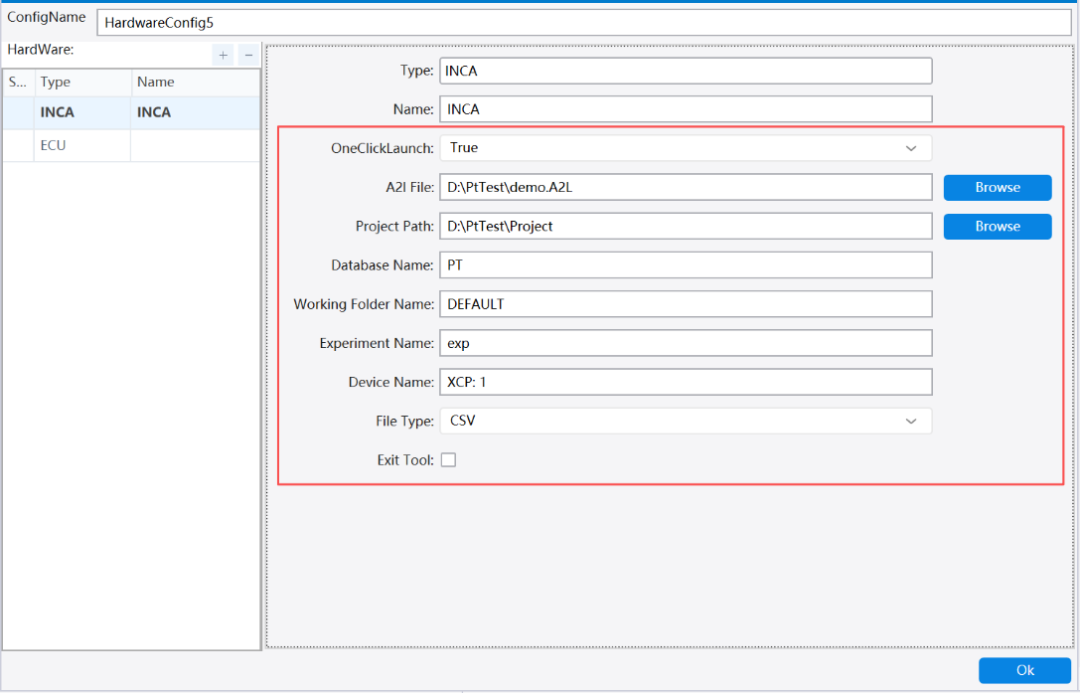Click the Project Path text field

[x=686, y=227]
